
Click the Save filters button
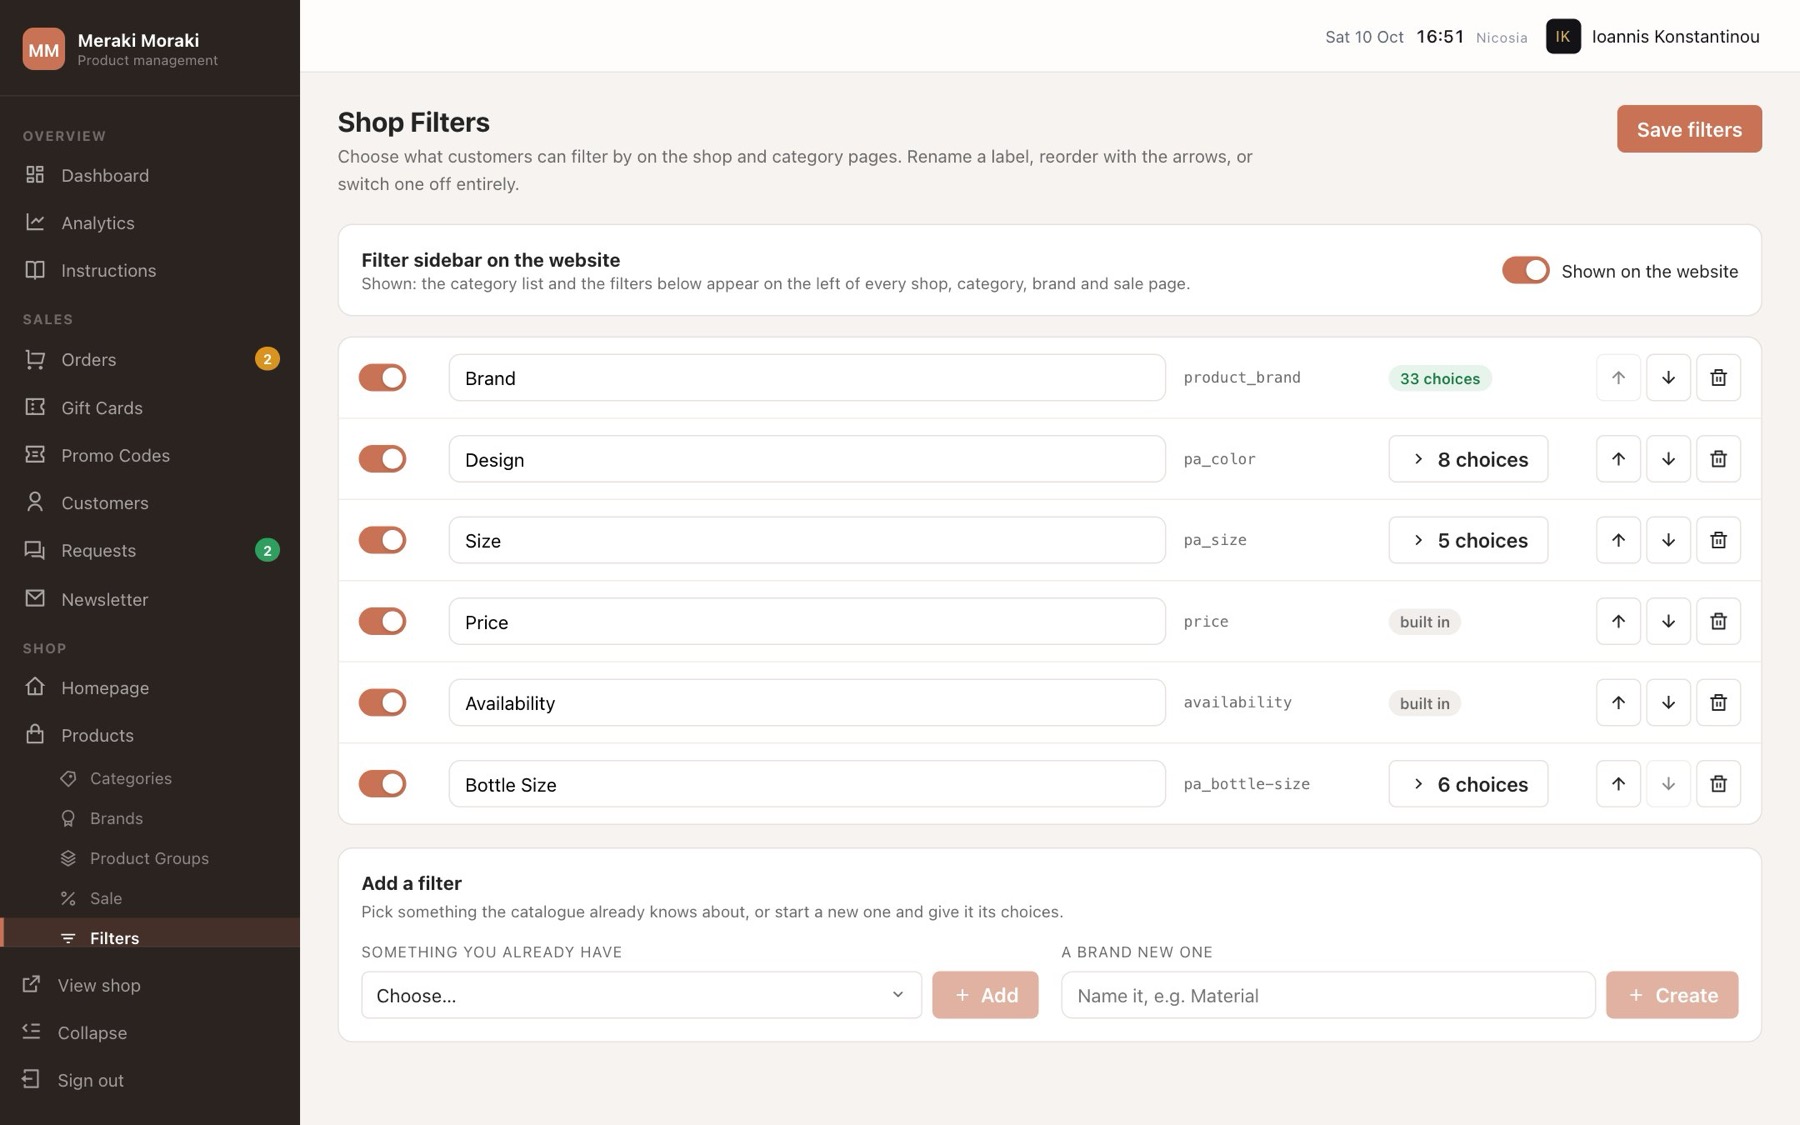click(x=1689, y=129)
